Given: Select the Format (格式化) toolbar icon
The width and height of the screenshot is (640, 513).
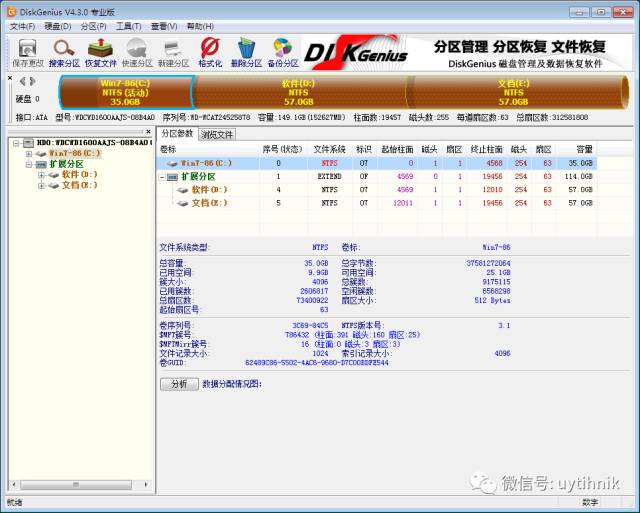Looking at the screenshot, I should [210, 52].
